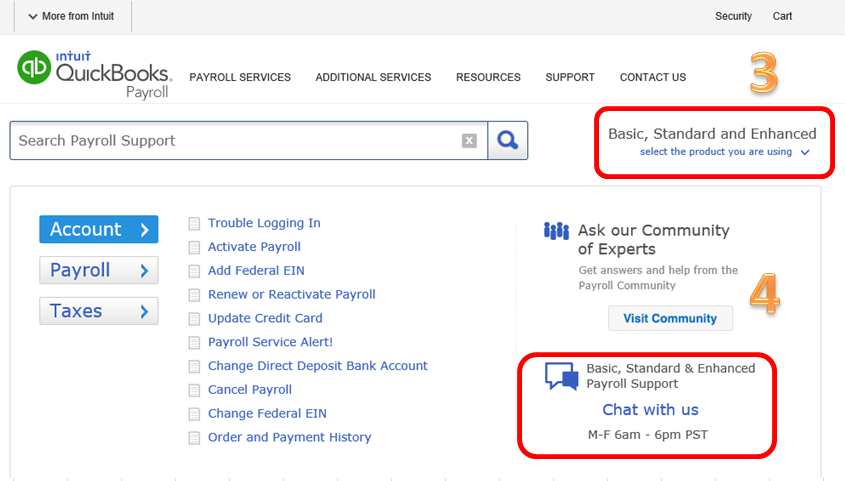Select the Taxes category button
Screen dimensions: 845x481
[99, 311]
